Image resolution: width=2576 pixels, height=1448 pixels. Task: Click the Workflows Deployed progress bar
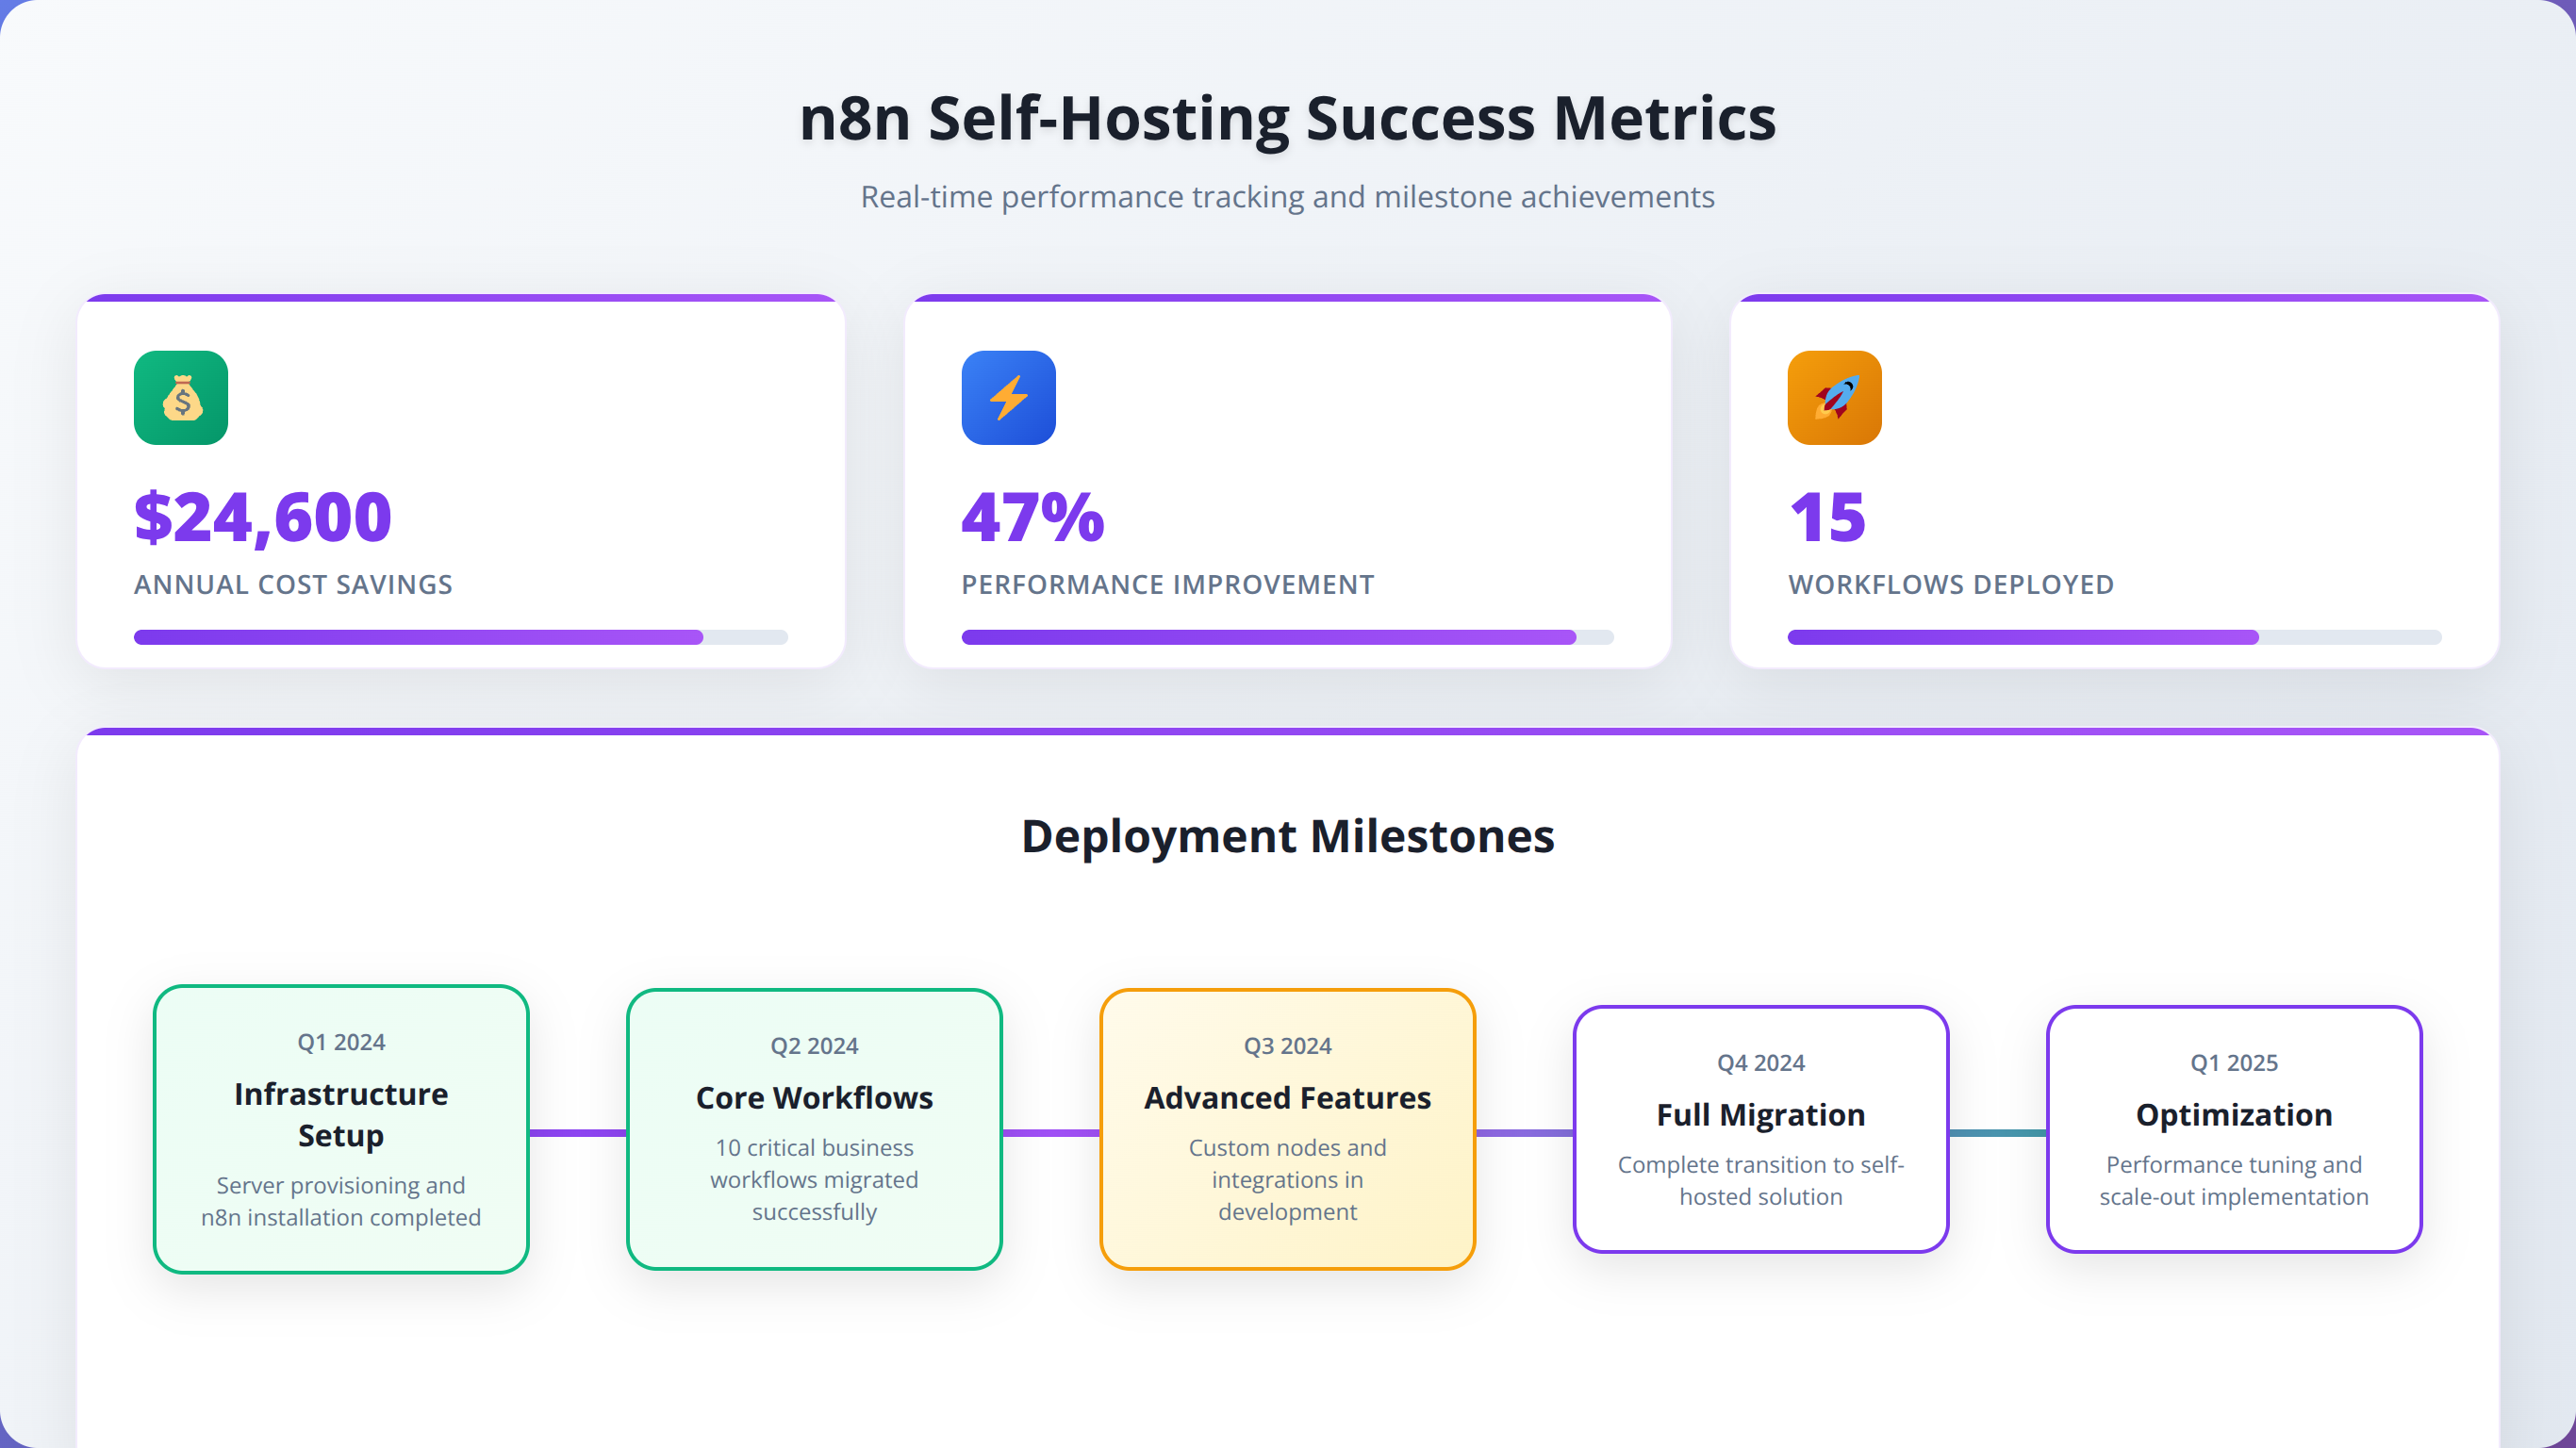(2113, 637)
